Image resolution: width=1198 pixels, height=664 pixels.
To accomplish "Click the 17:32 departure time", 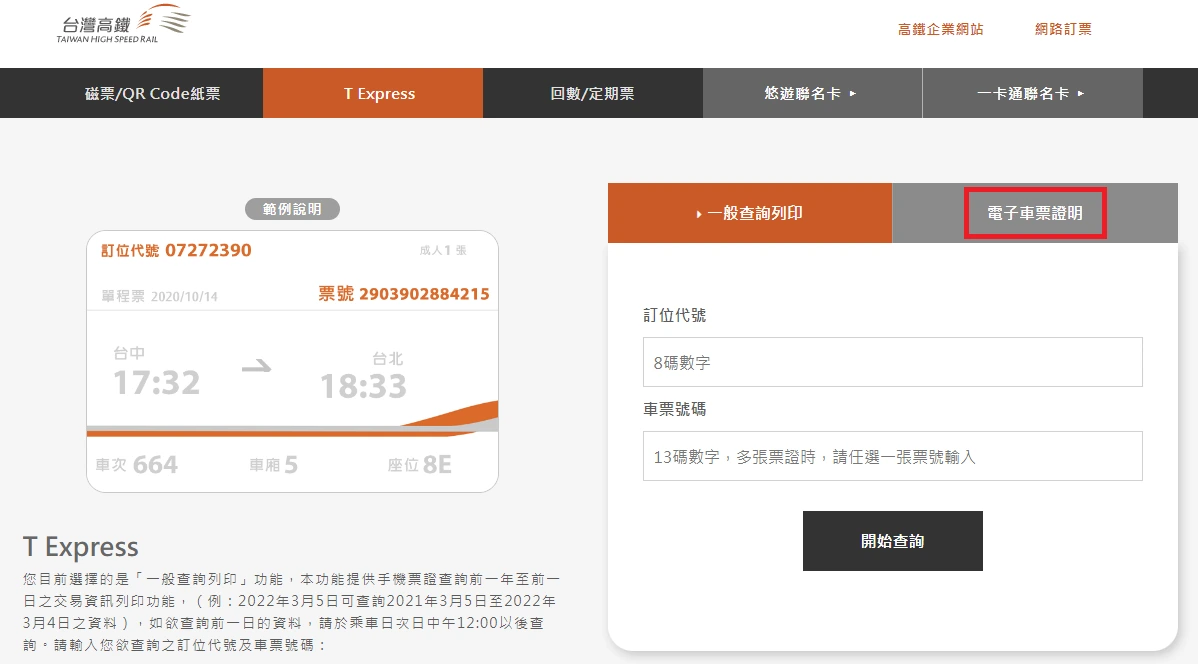I will click(x=157, y=383).
